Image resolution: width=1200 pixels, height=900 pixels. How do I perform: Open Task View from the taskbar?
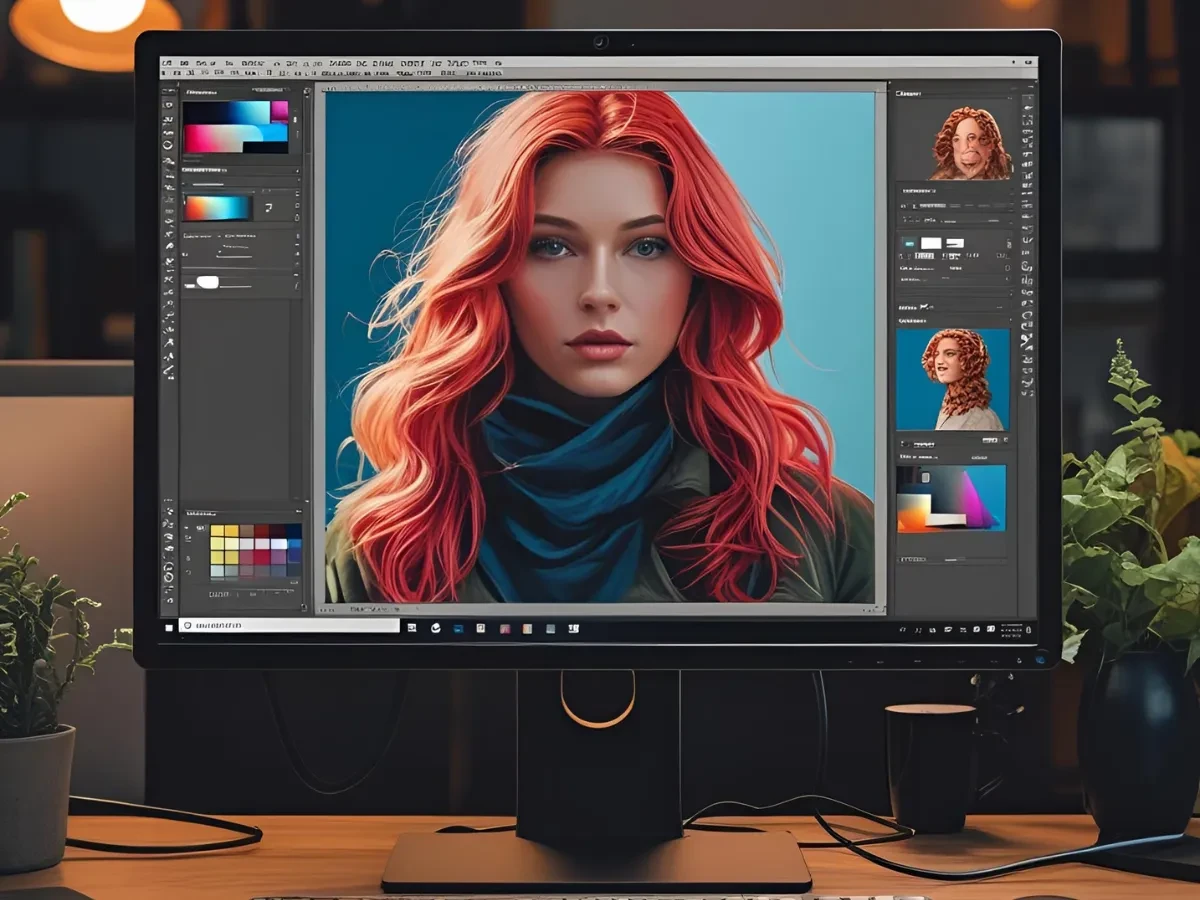[x=412, y=628]
